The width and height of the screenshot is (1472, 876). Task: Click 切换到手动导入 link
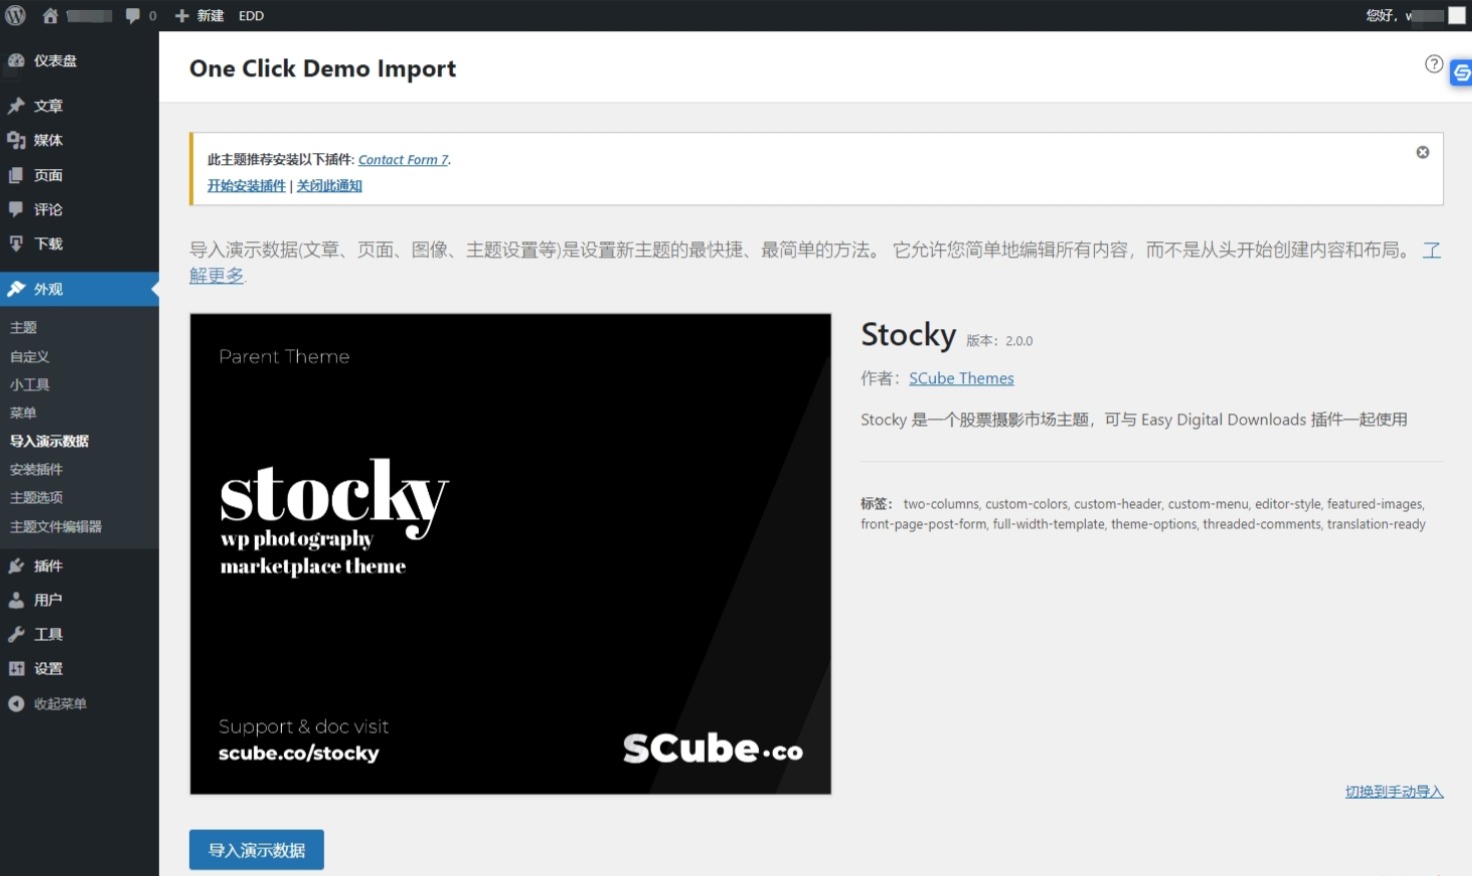pos(1394,791)
